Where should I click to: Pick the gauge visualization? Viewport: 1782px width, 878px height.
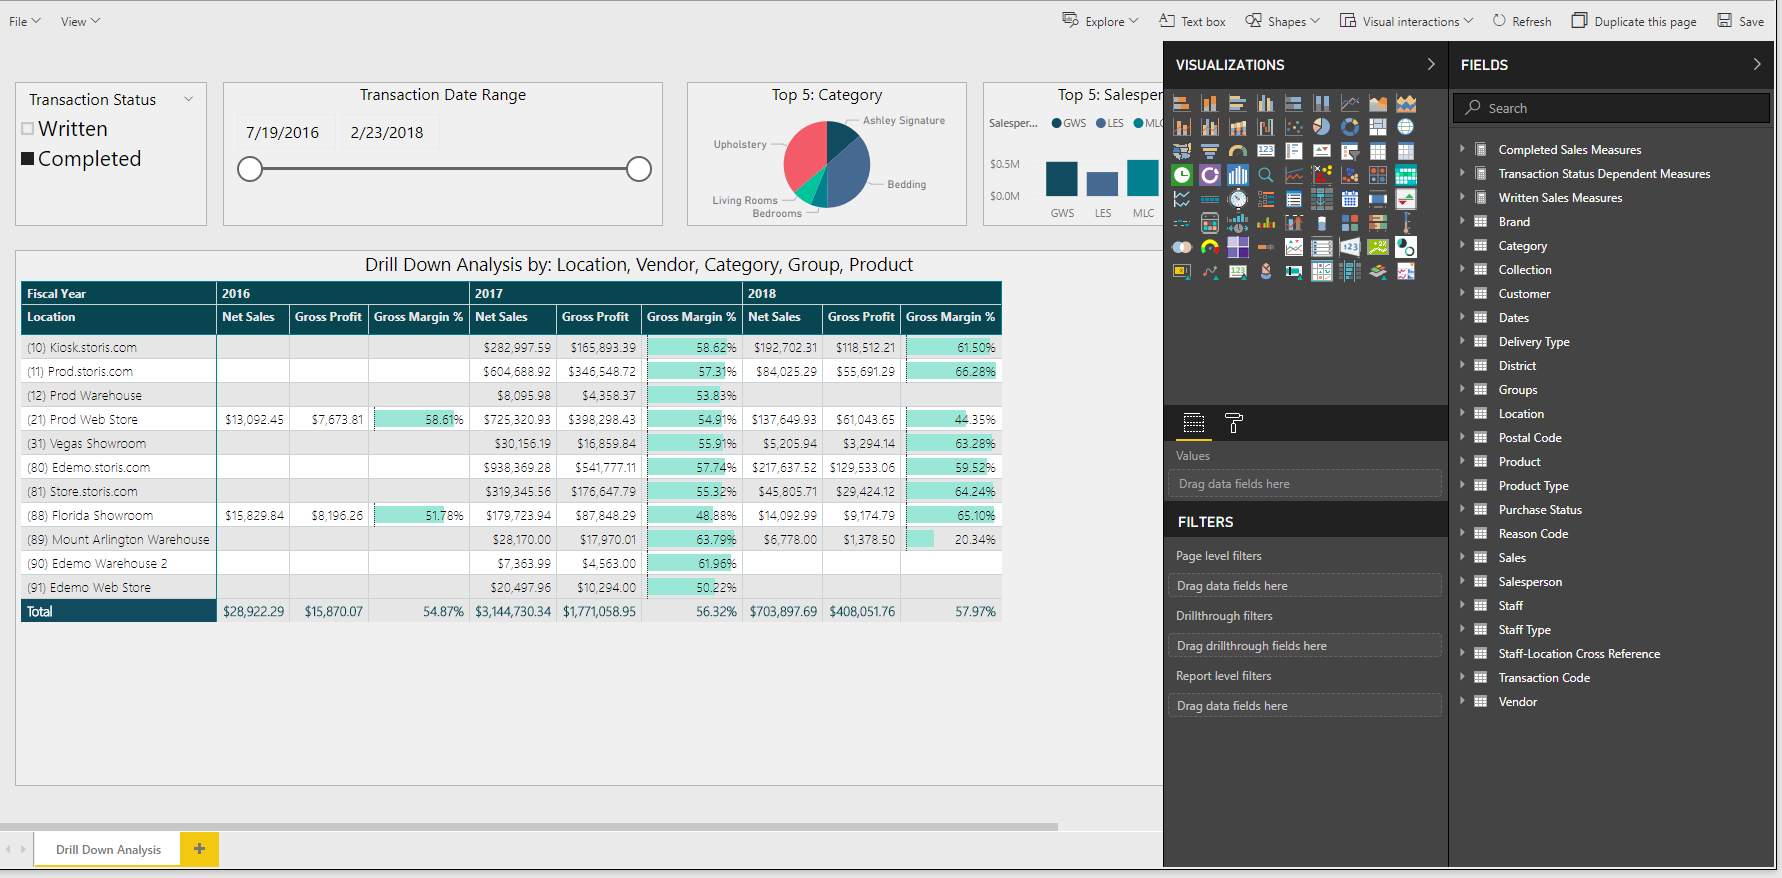coord(1238,151)
